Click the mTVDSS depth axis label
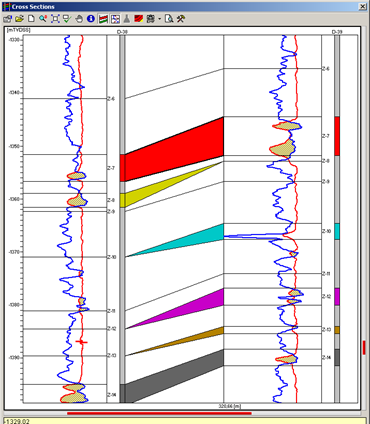This screenshot has height=424, width=370. 19,30
